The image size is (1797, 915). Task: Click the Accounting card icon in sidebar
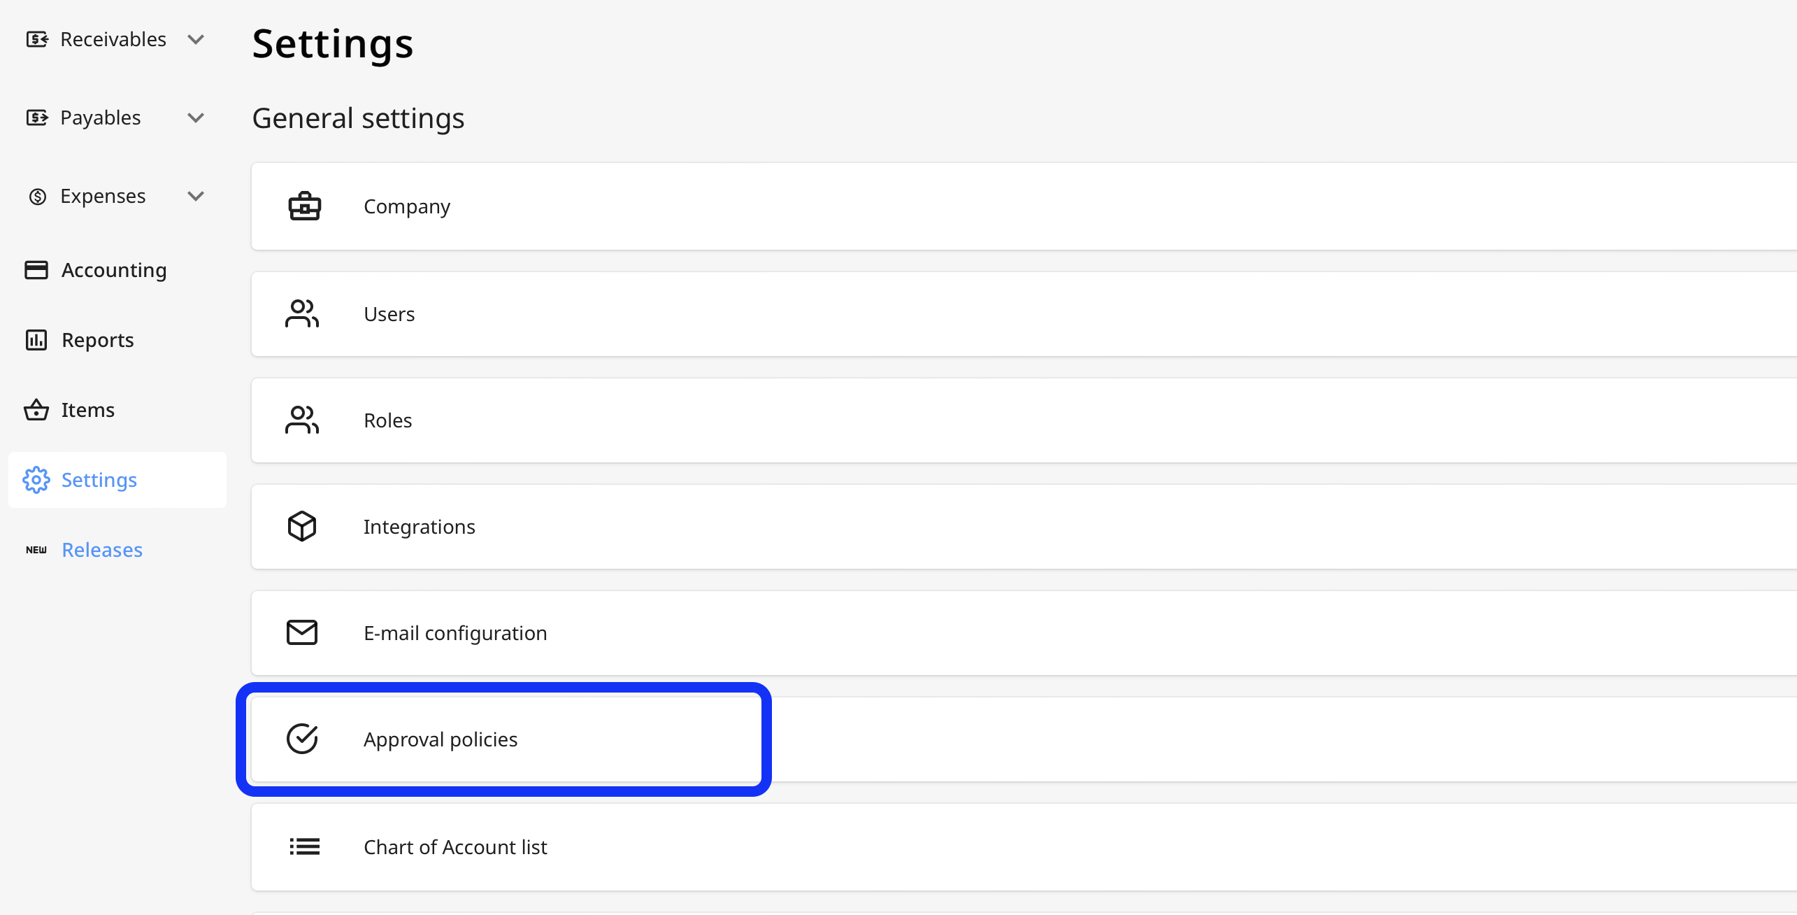pyautogui.click(x=36, y=269)
